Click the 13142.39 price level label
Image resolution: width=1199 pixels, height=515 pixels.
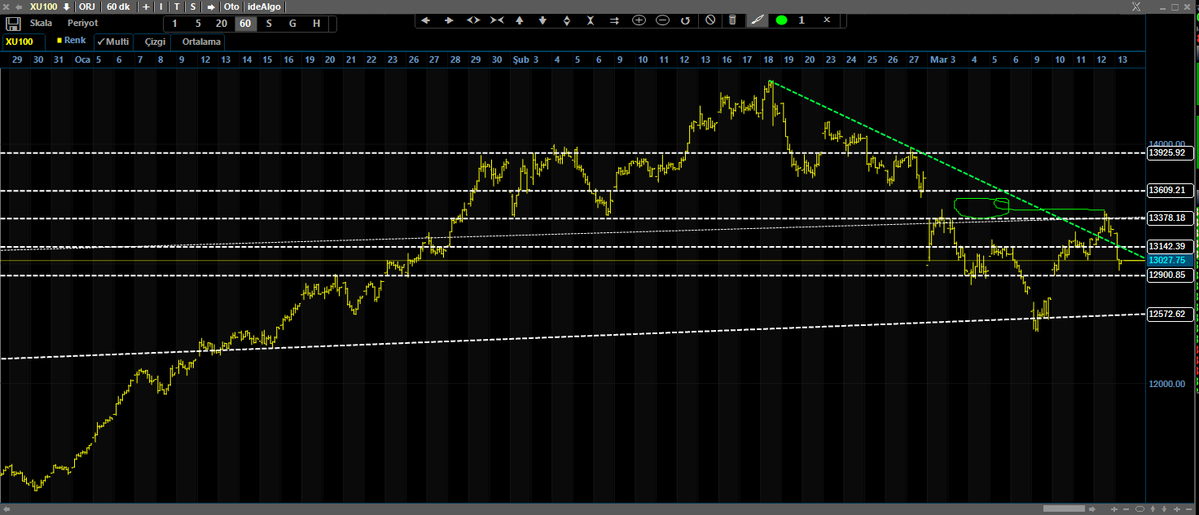(1171, 246)
